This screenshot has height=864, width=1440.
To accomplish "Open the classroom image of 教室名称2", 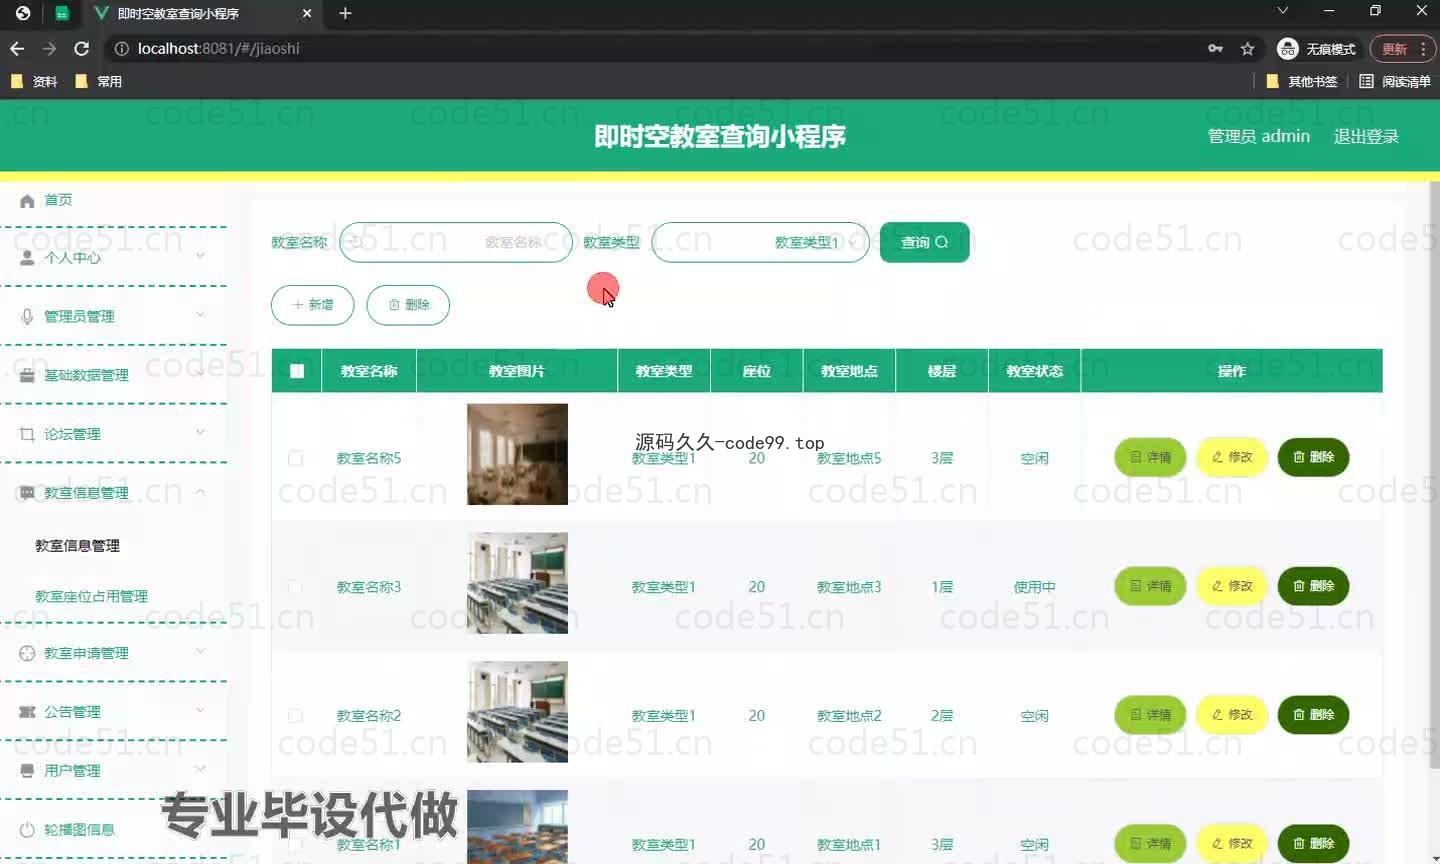I will coord(517,712).
